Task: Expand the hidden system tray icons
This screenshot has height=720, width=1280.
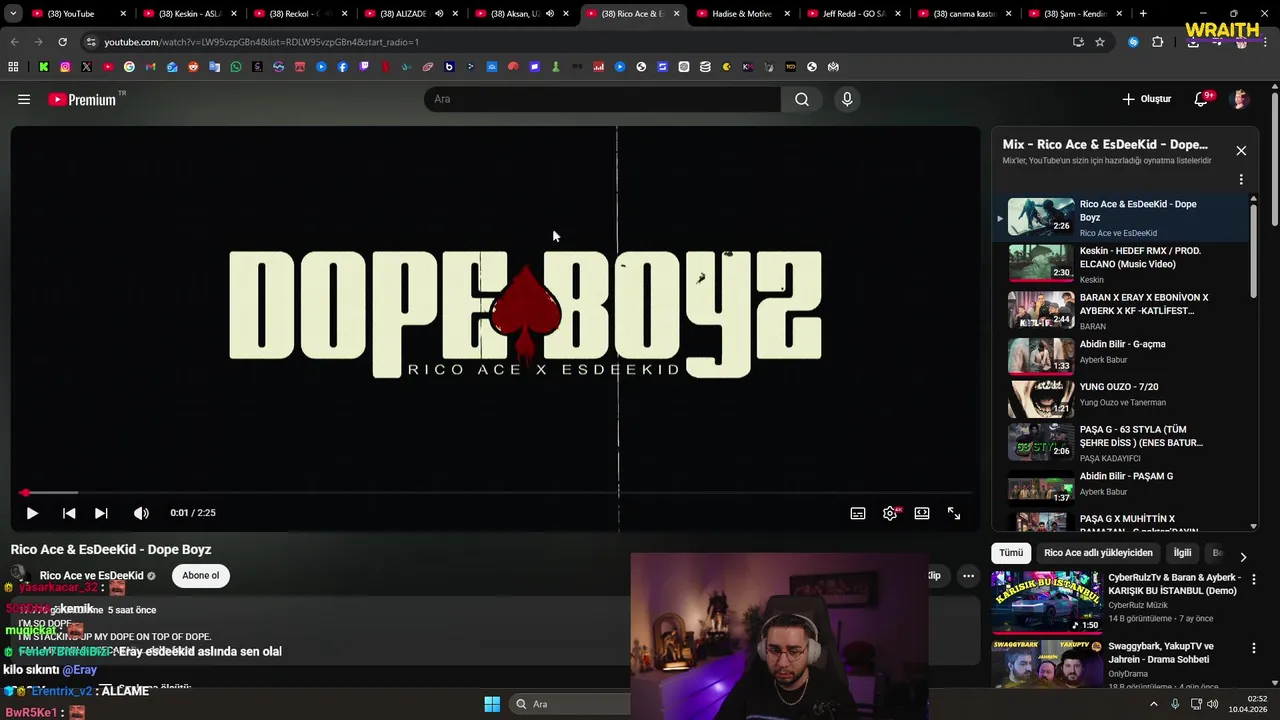Action: tap(1153, 704)
